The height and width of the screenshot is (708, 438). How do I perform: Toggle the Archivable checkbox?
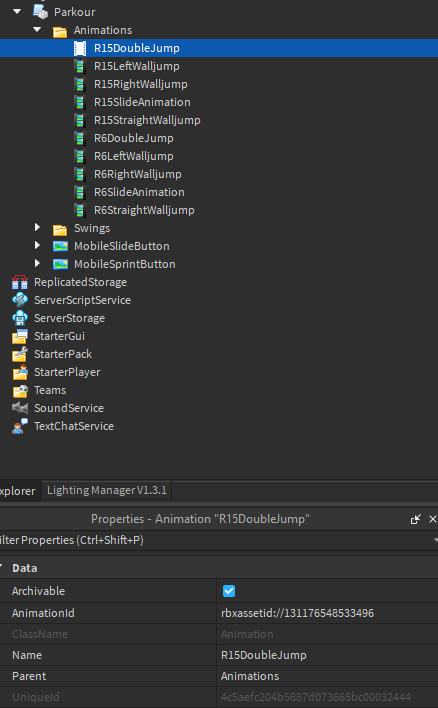point(229,591)
